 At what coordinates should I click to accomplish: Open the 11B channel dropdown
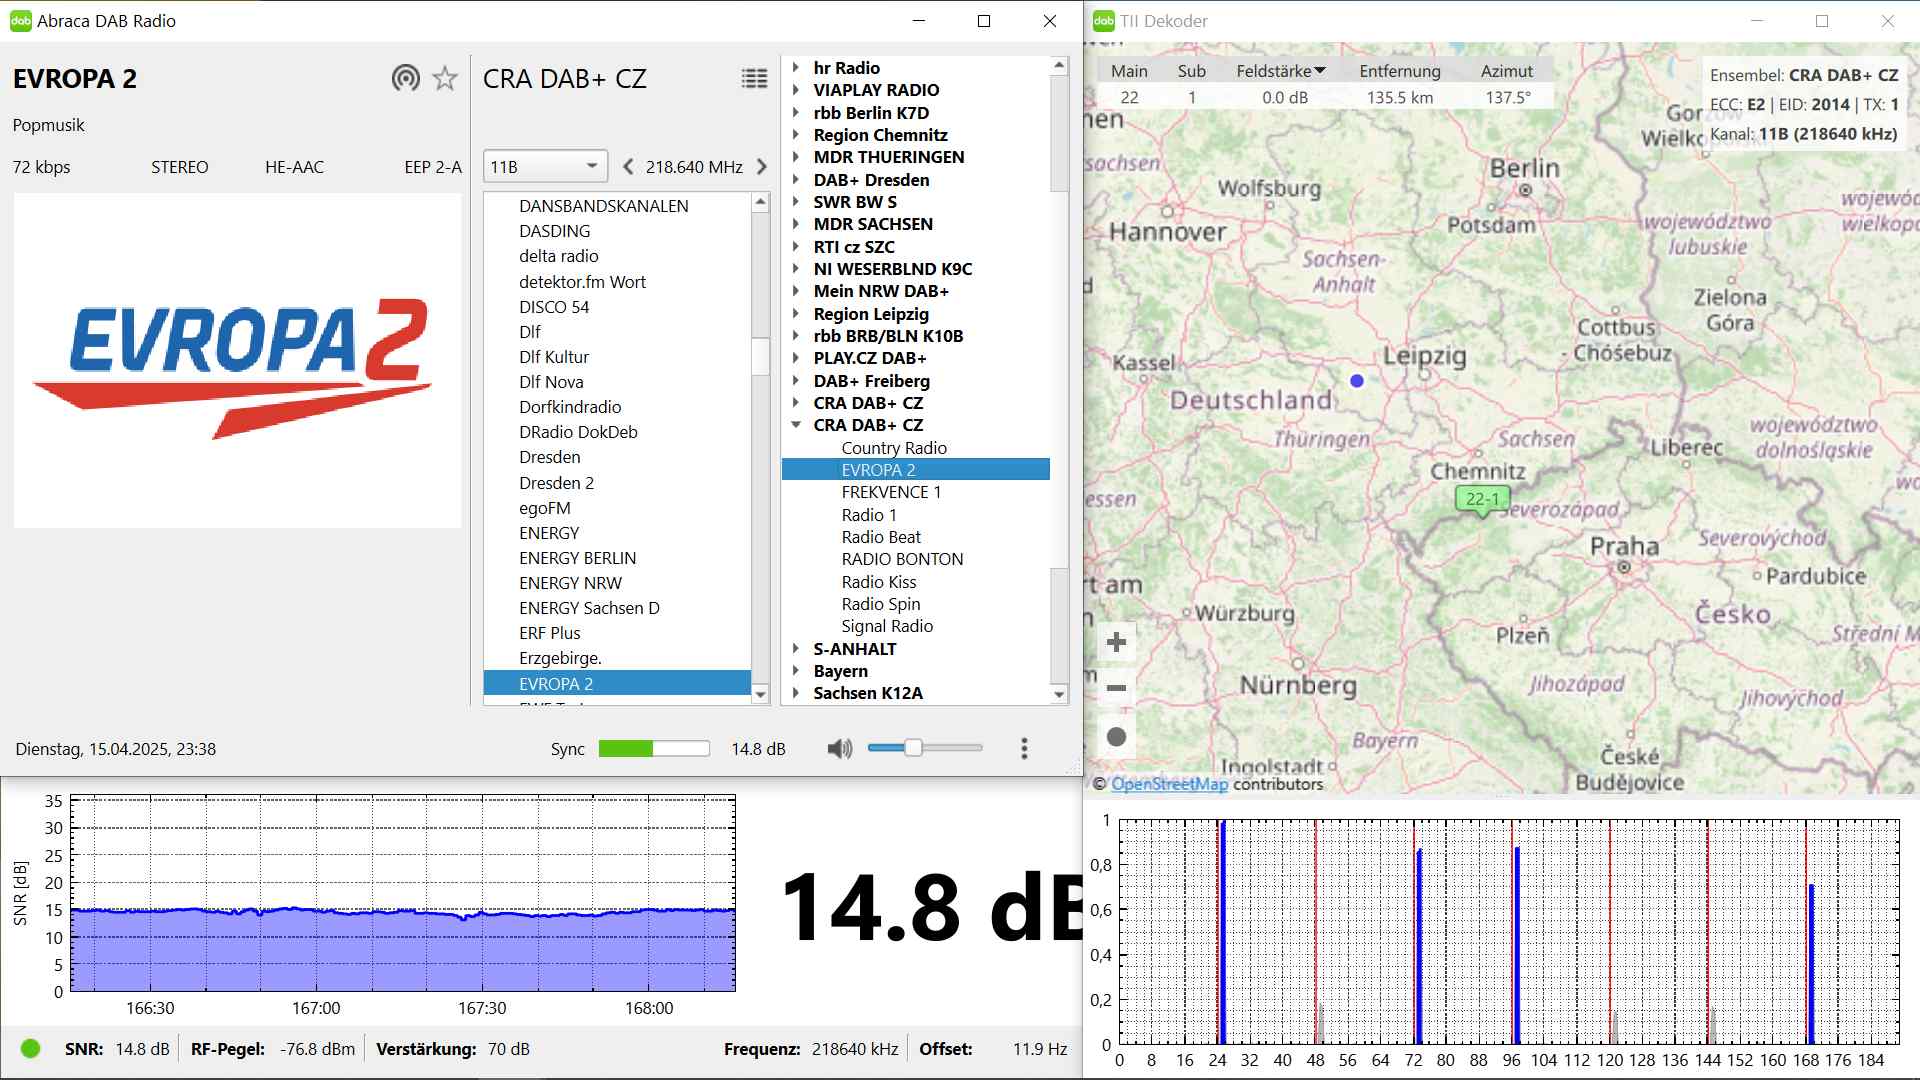(544, 167)
